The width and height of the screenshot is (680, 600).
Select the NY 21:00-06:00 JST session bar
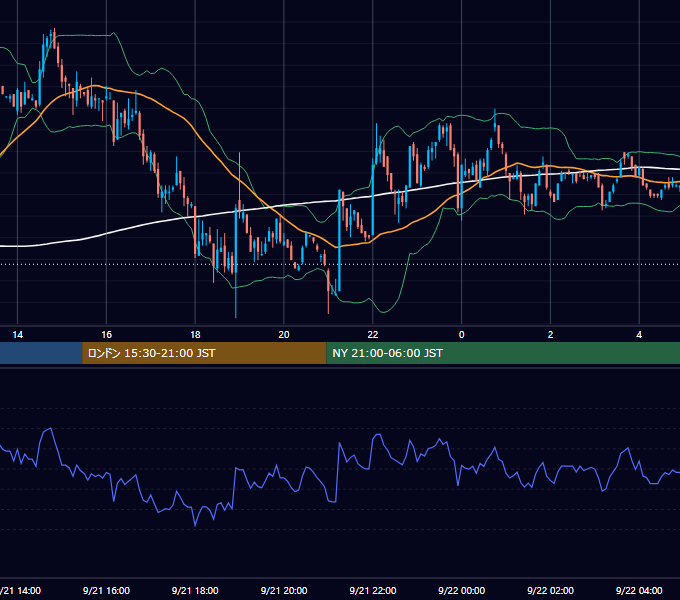(x=503, y=353)
